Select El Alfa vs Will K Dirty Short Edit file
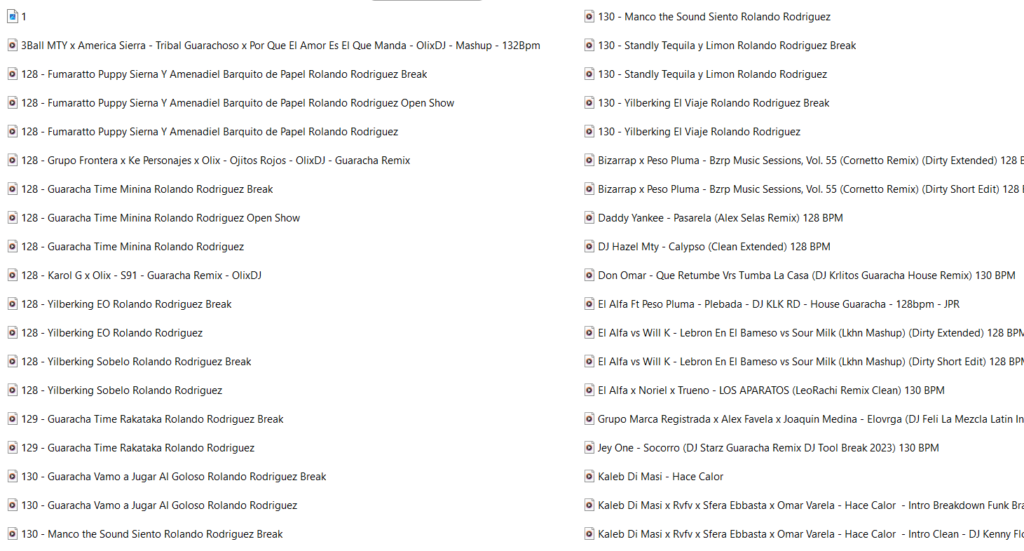 tap(810, 362)
